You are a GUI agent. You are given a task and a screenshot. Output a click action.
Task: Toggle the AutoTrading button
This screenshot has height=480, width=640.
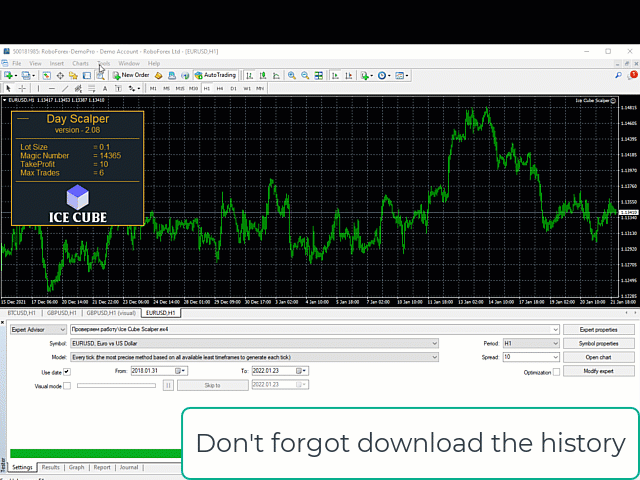pyautogui.click(x=216, y=75)
